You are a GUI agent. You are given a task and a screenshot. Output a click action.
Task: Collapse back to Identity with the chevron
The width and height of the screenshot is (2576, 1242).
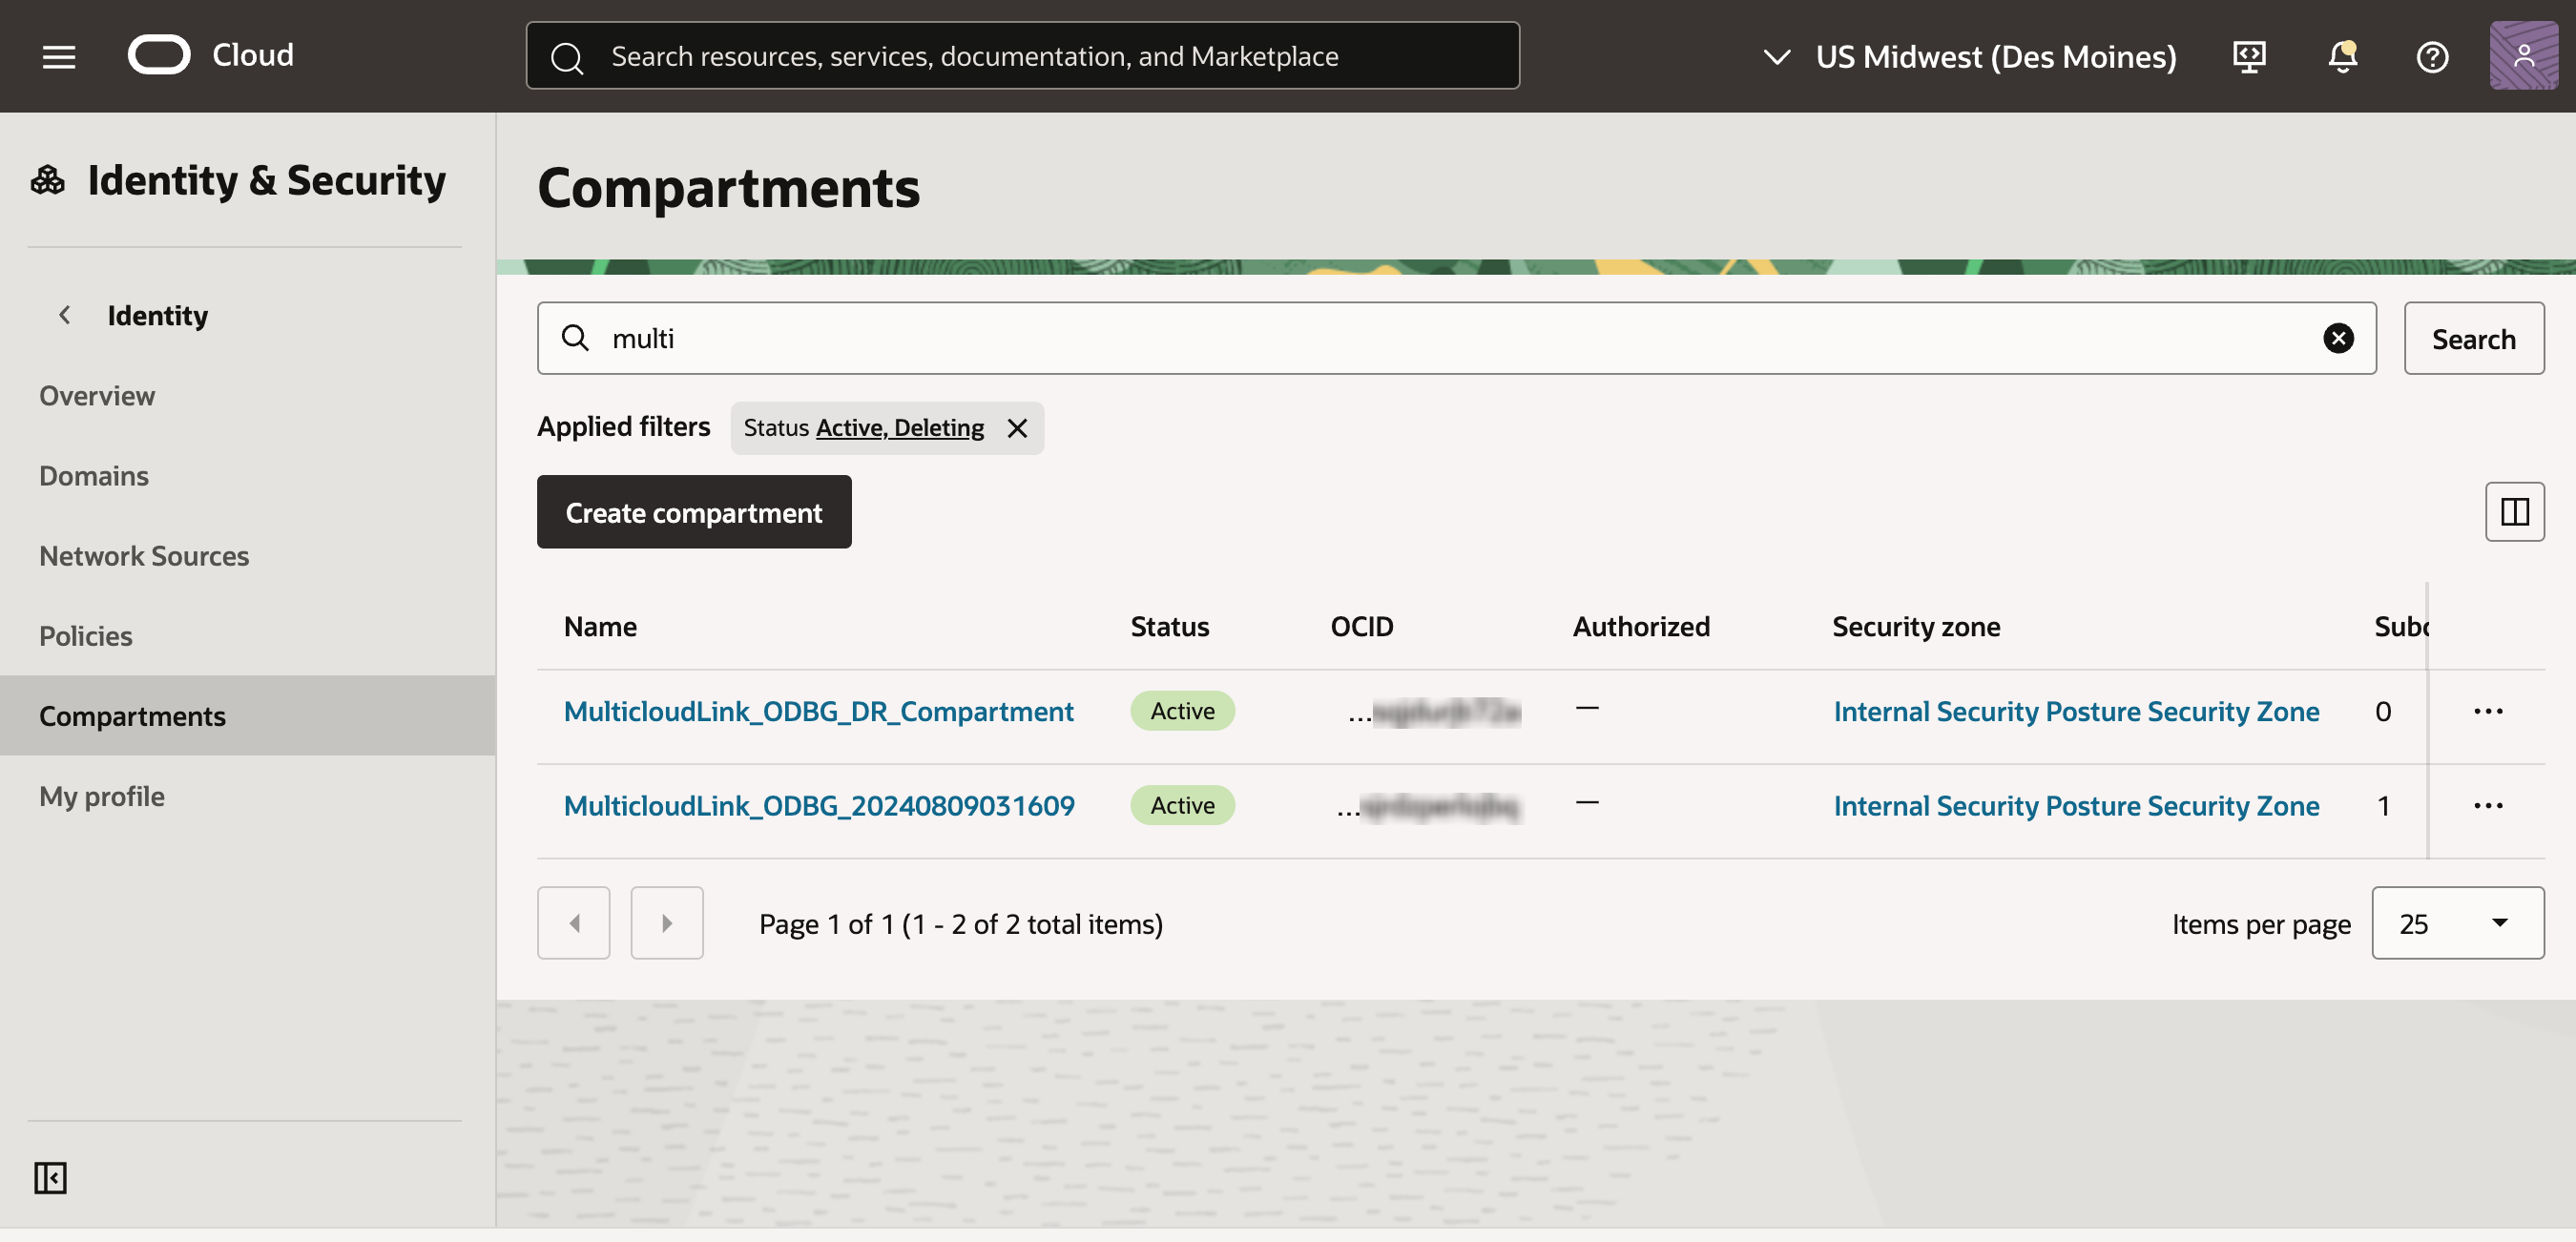coord(64,315)
